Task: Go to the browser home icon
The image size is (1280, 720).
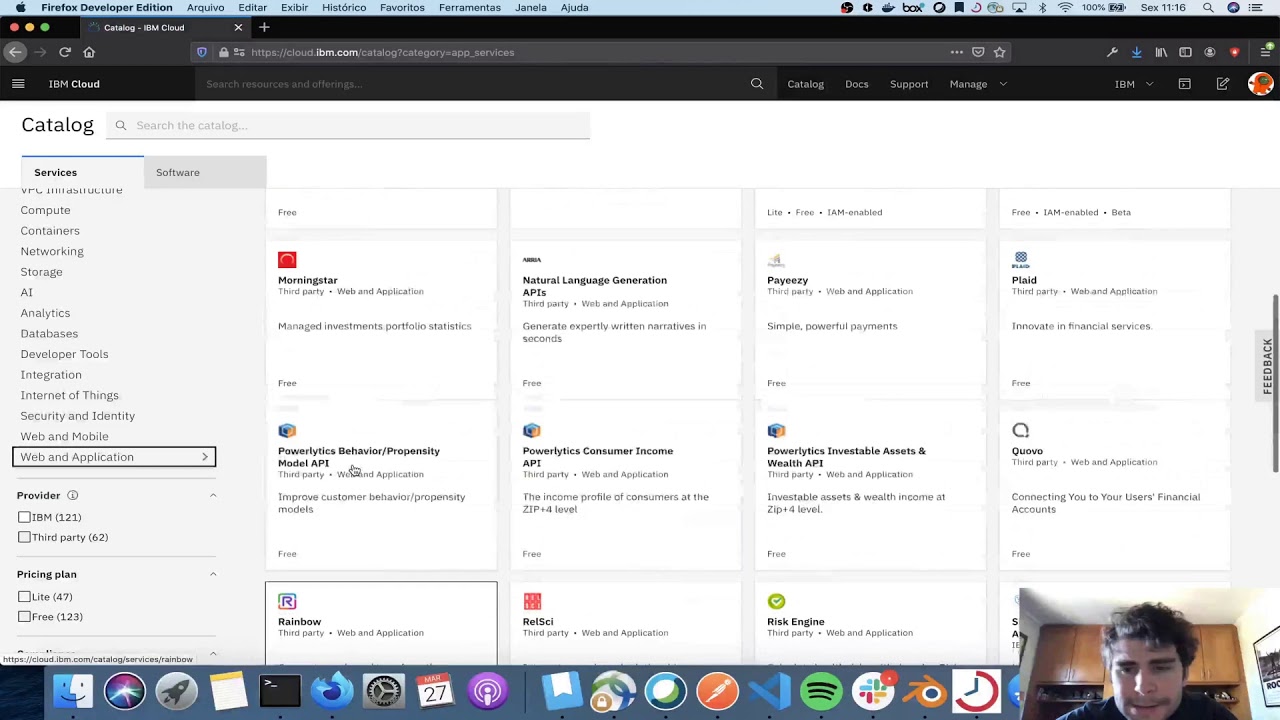Action: 89,52
